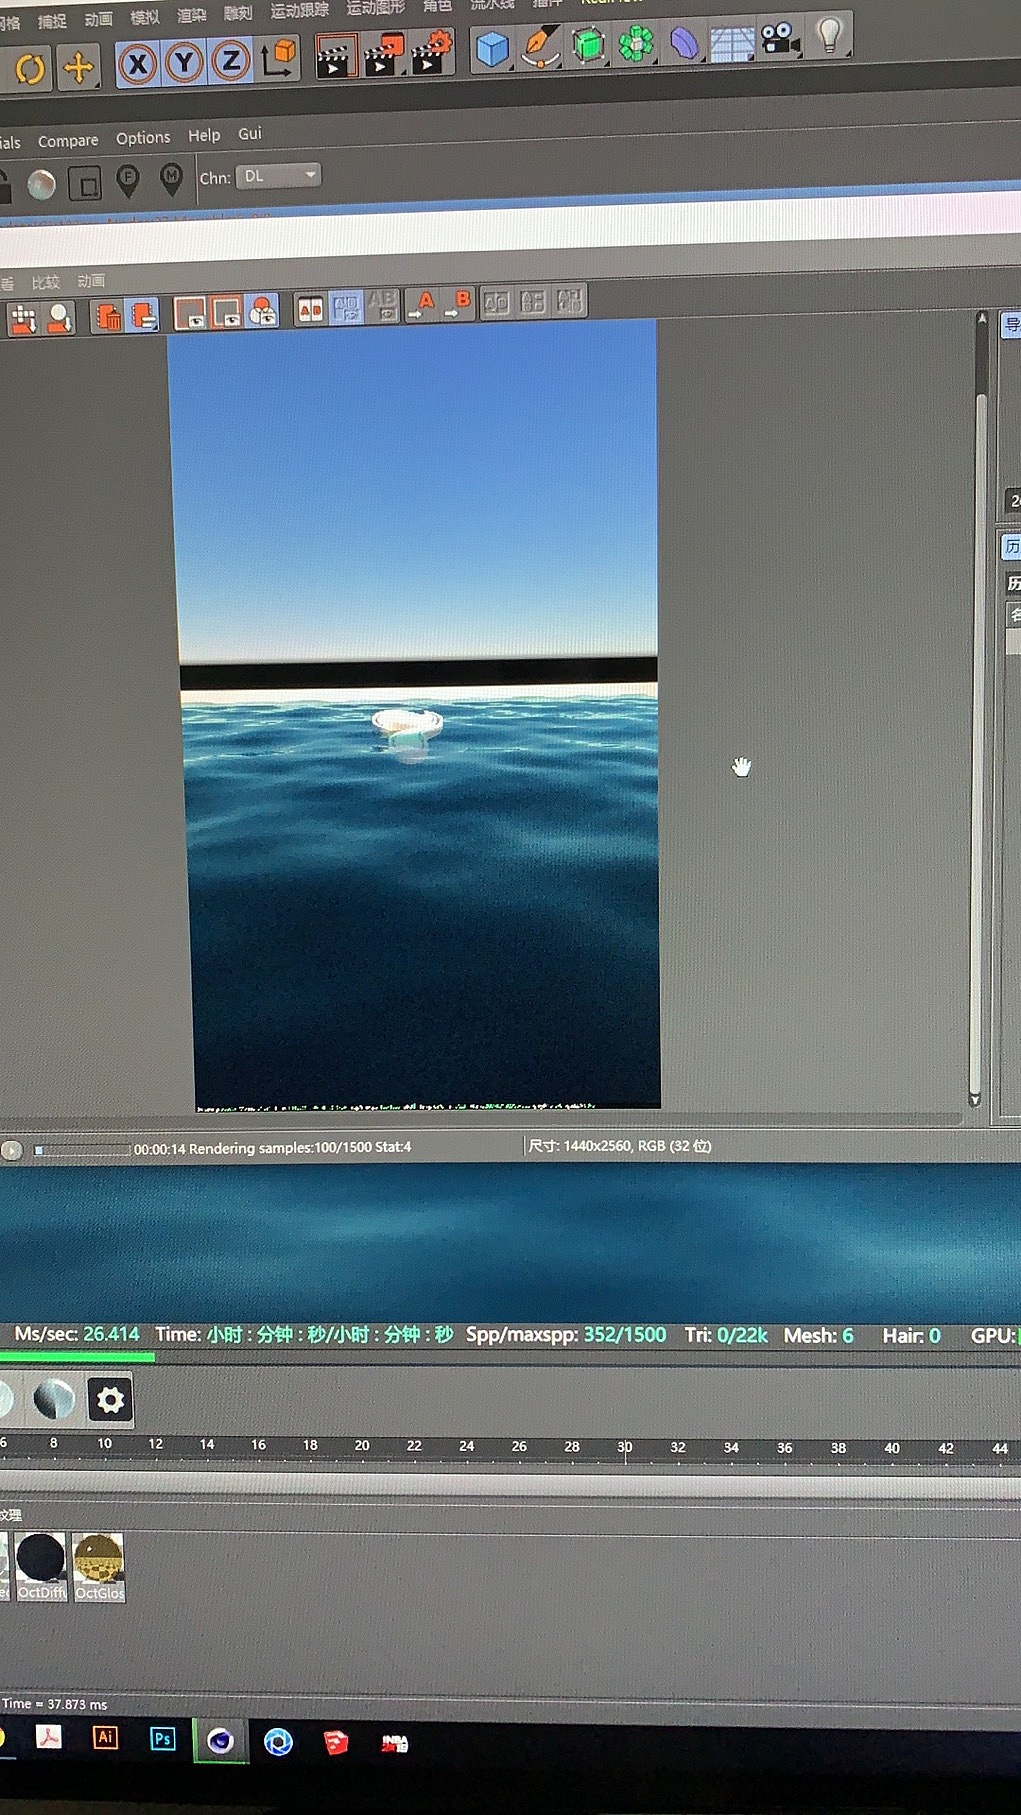Click the Set as B icon
Screen dimensions: 1021x1815
(x=459, y=303)
